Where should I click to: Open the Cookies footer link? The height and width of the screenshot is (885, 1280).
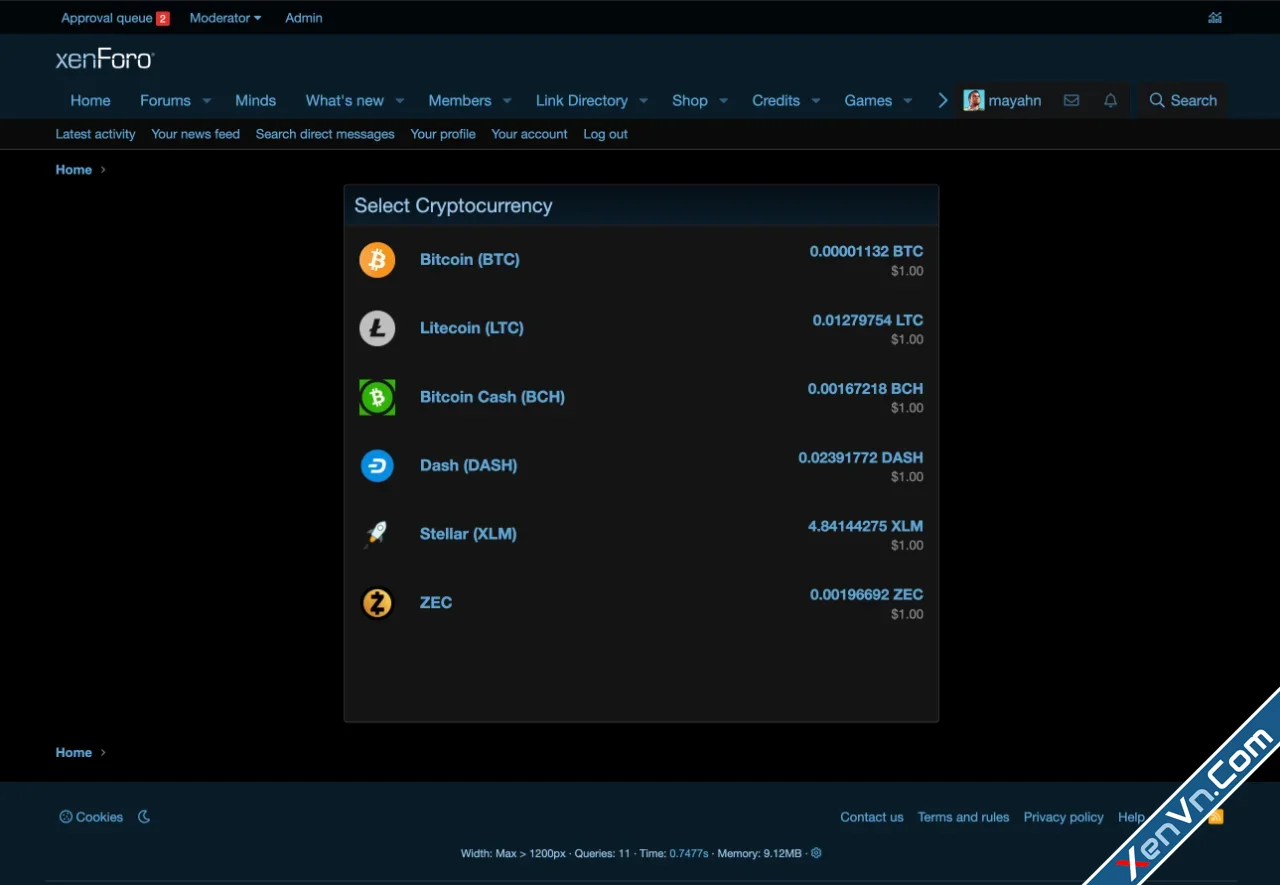pyautogui.click(x=91, y=817)
